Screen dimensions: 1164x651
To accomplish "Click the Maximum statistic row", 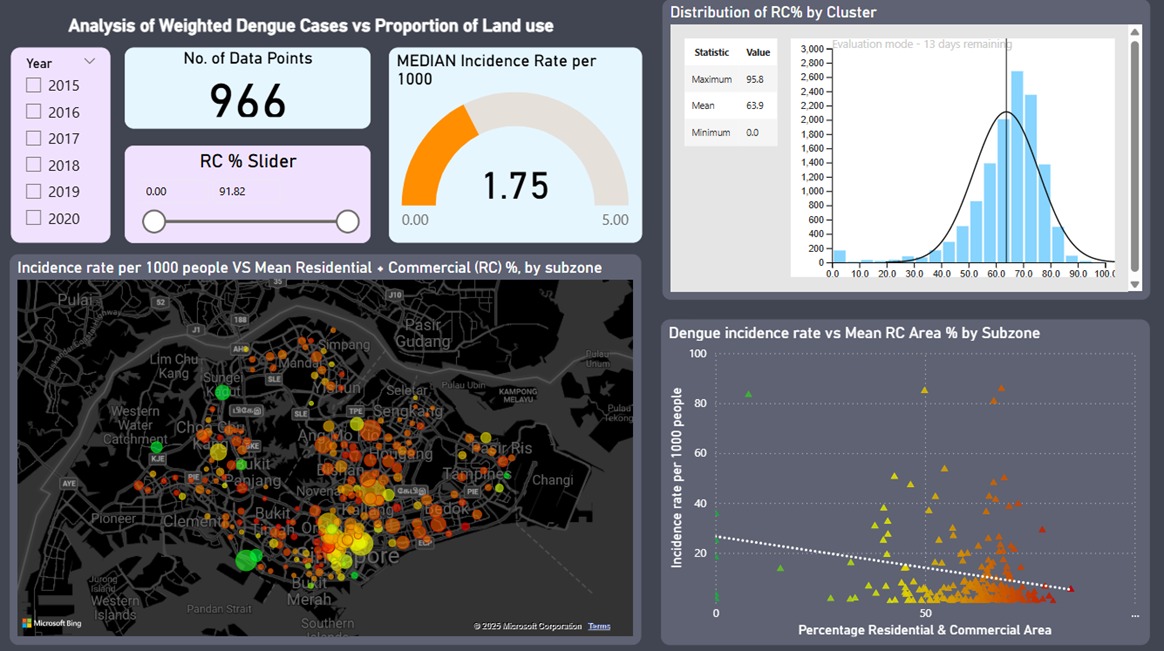I will click(x=730, y=79).
